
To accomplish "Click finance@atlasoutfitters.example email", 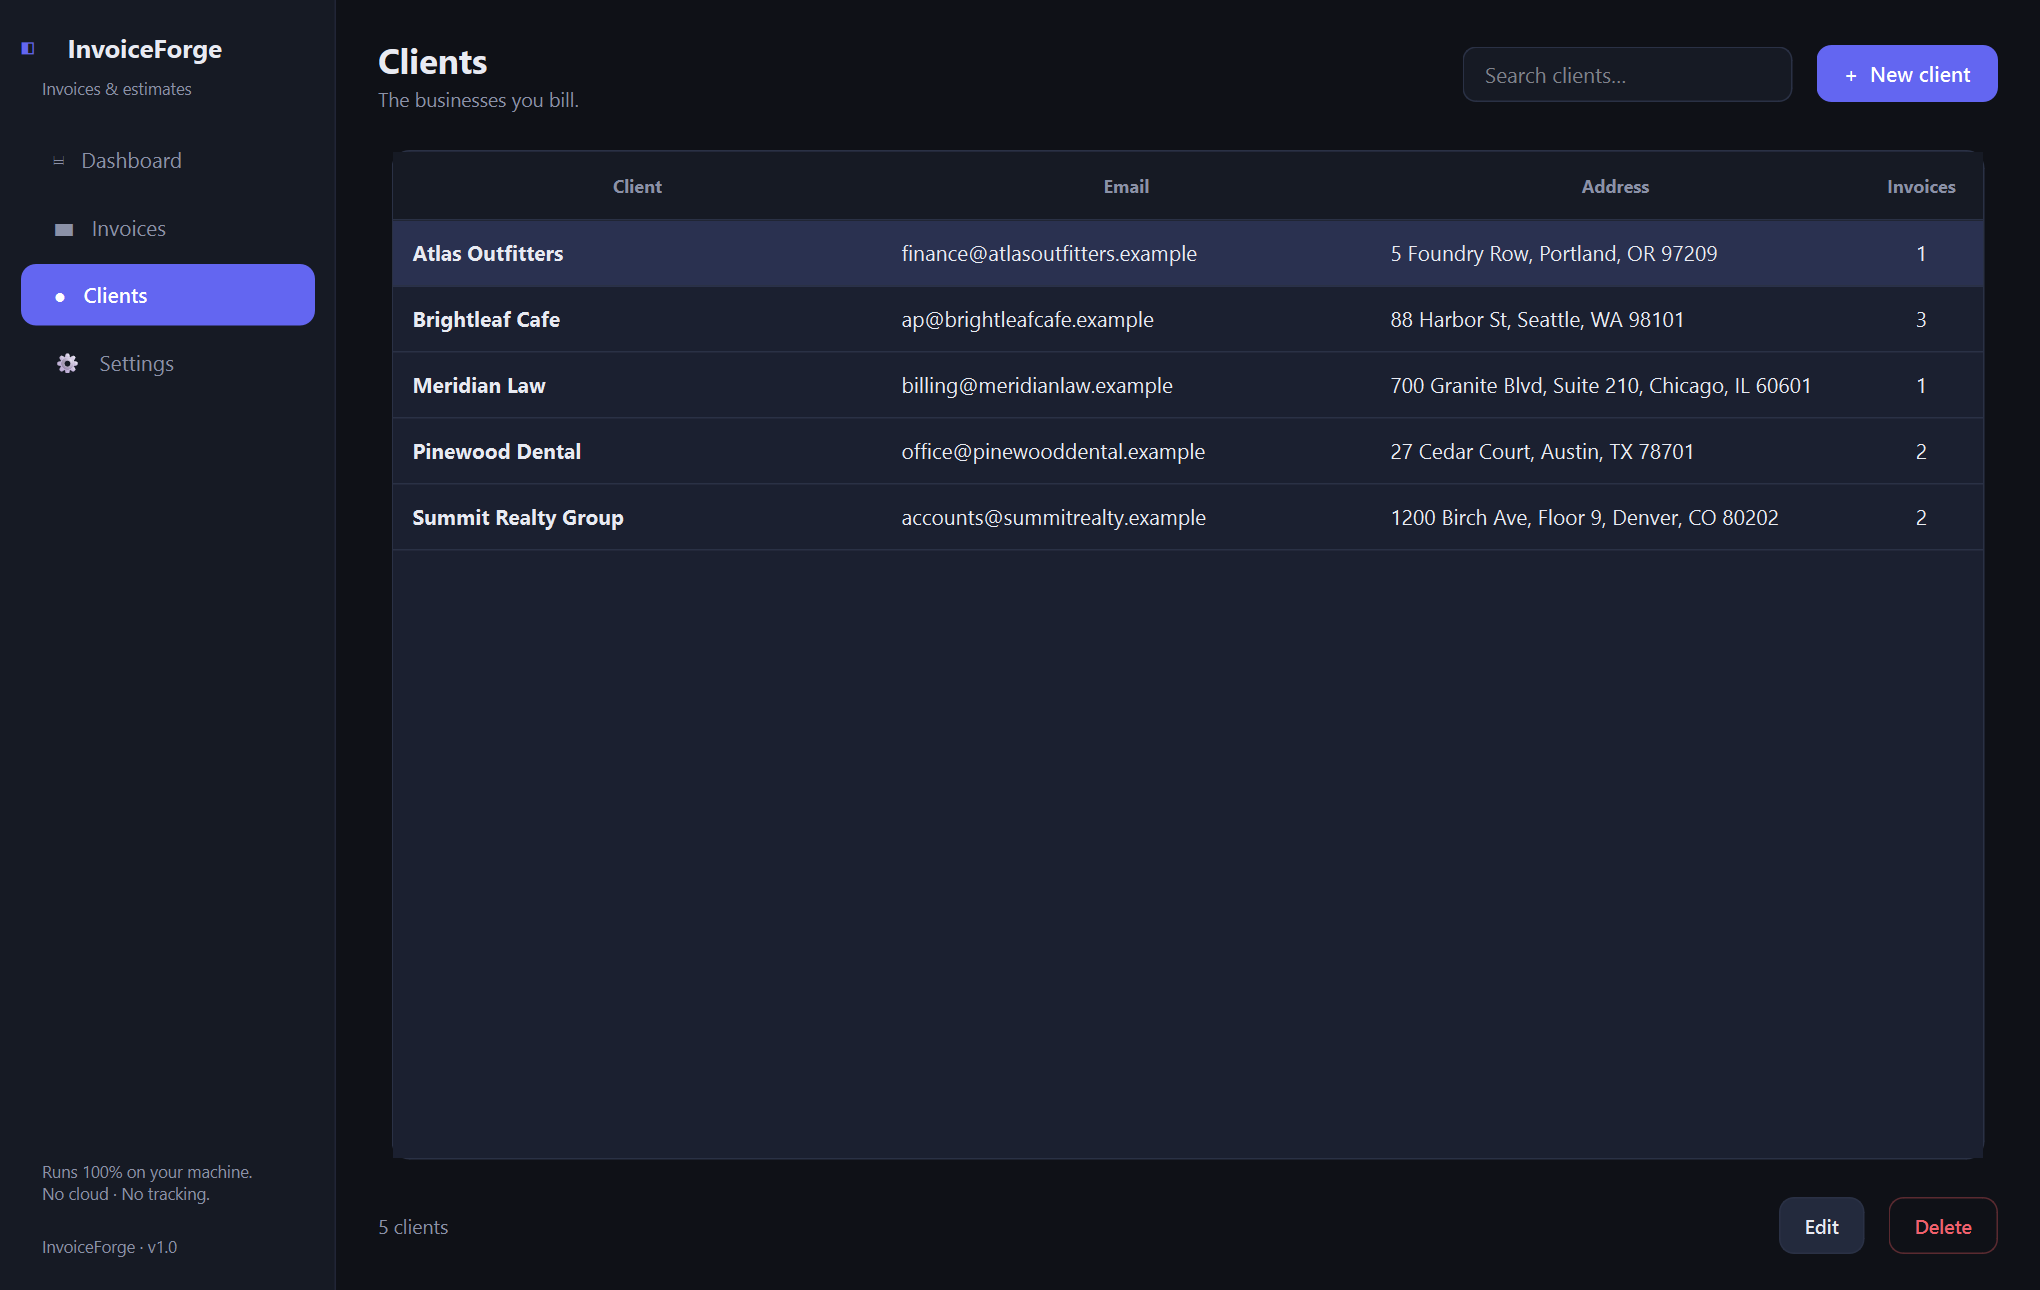I will pos(1049,254).
